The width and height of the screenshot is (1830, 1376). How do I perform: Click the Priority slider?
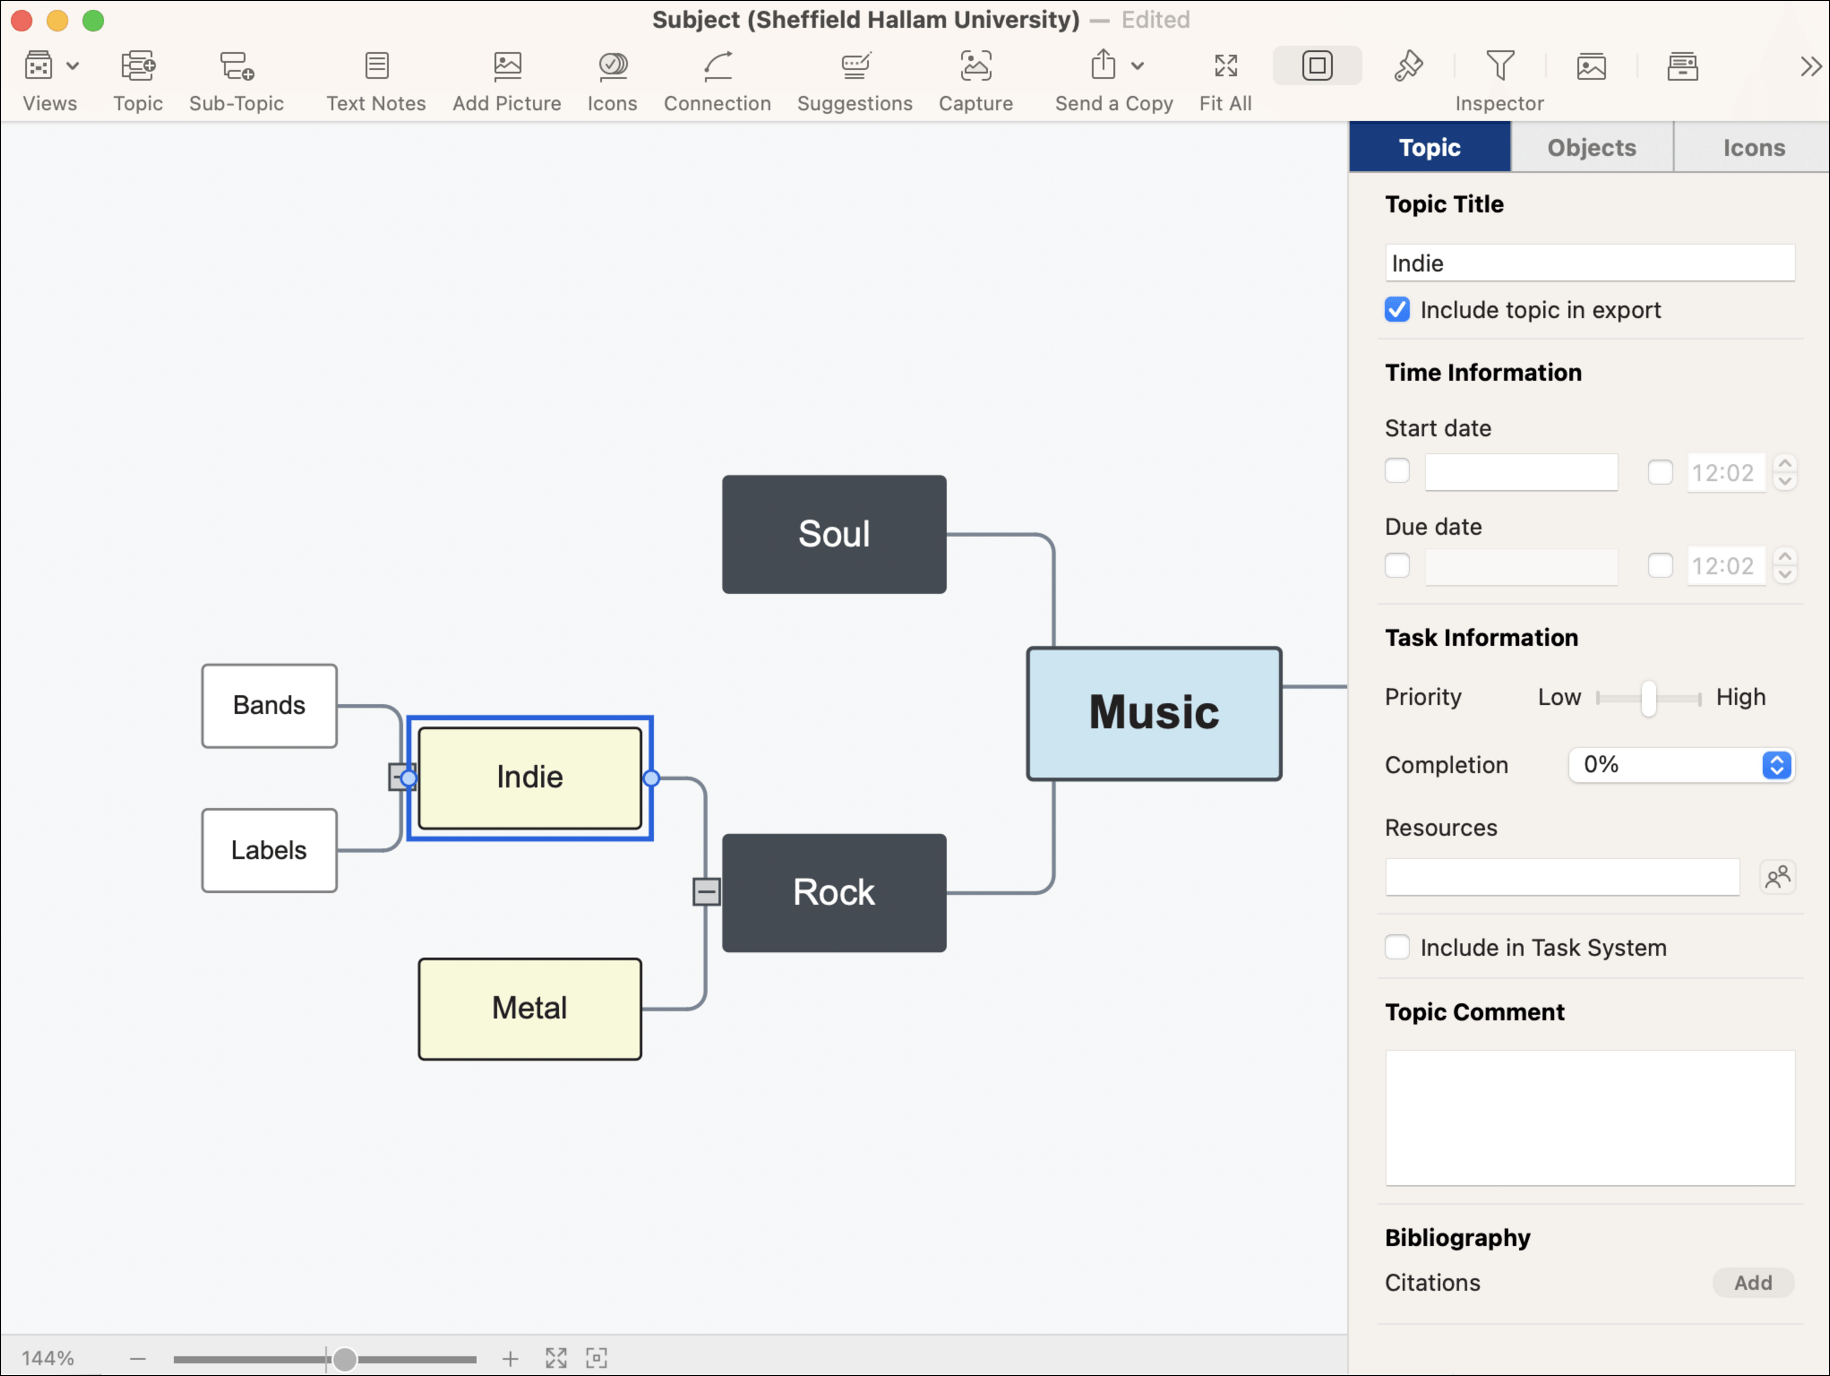[x=1648, y=698]
